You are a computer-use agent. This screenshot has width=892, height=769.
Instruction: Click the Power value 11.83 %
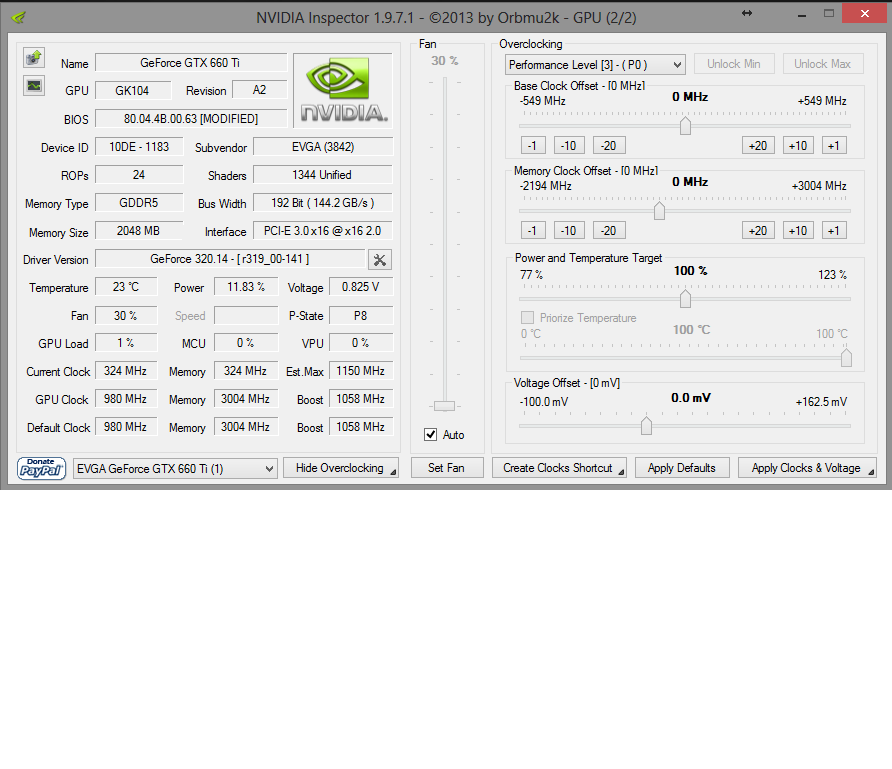click(246, 287)
